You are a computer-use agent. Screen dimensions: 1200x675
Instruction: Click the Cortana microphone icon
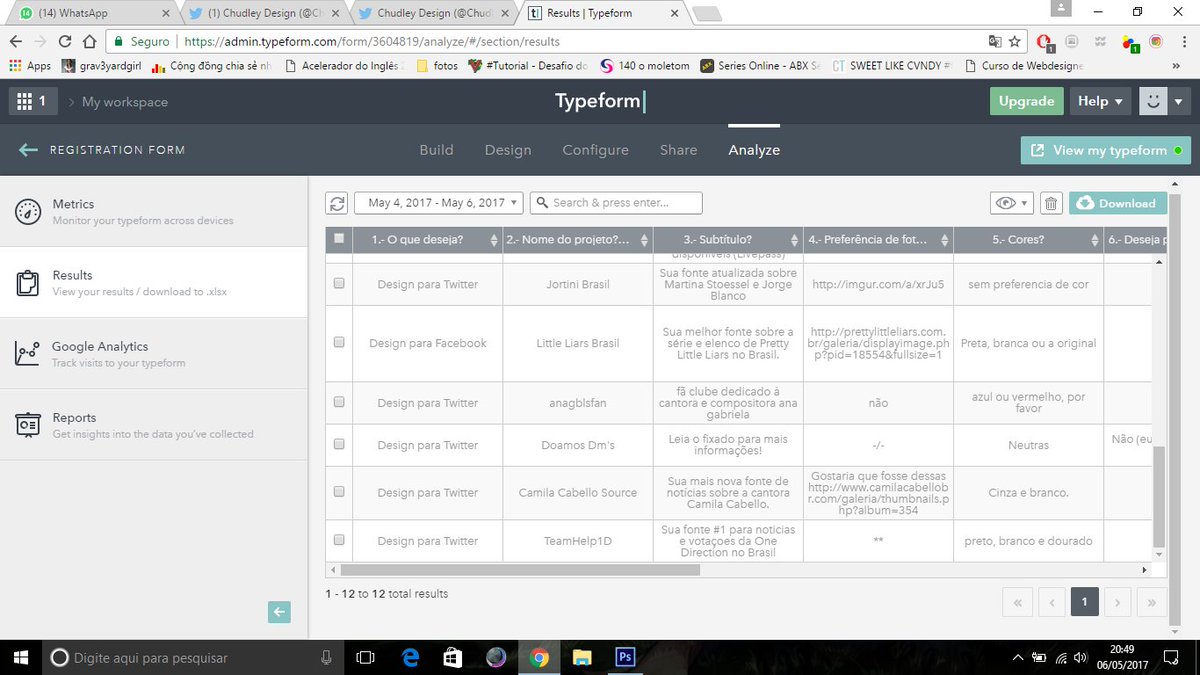pyautogui.click(x=326, y=657)
